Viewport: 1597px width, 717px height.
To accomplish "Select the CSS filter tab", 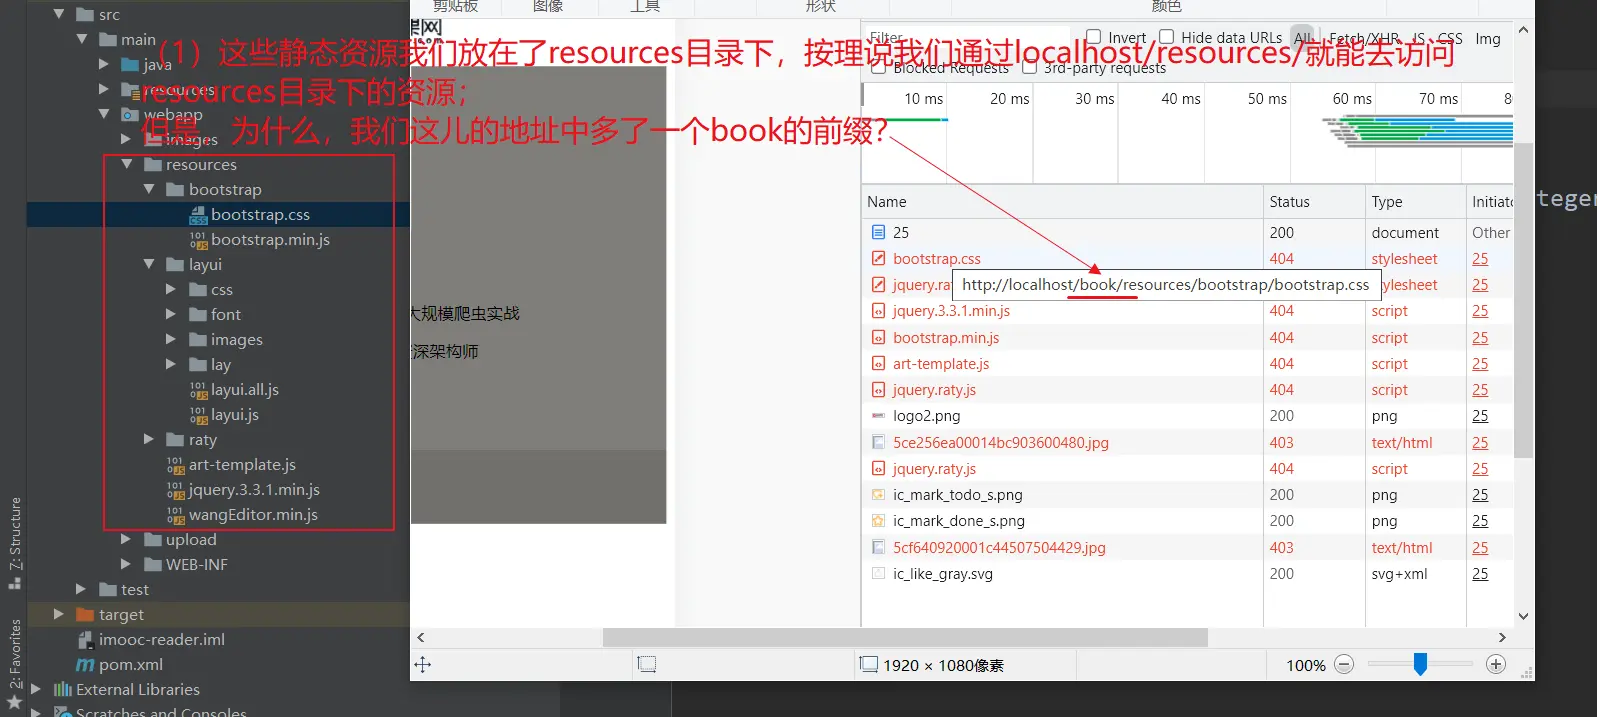I will tap(1450, 38).
